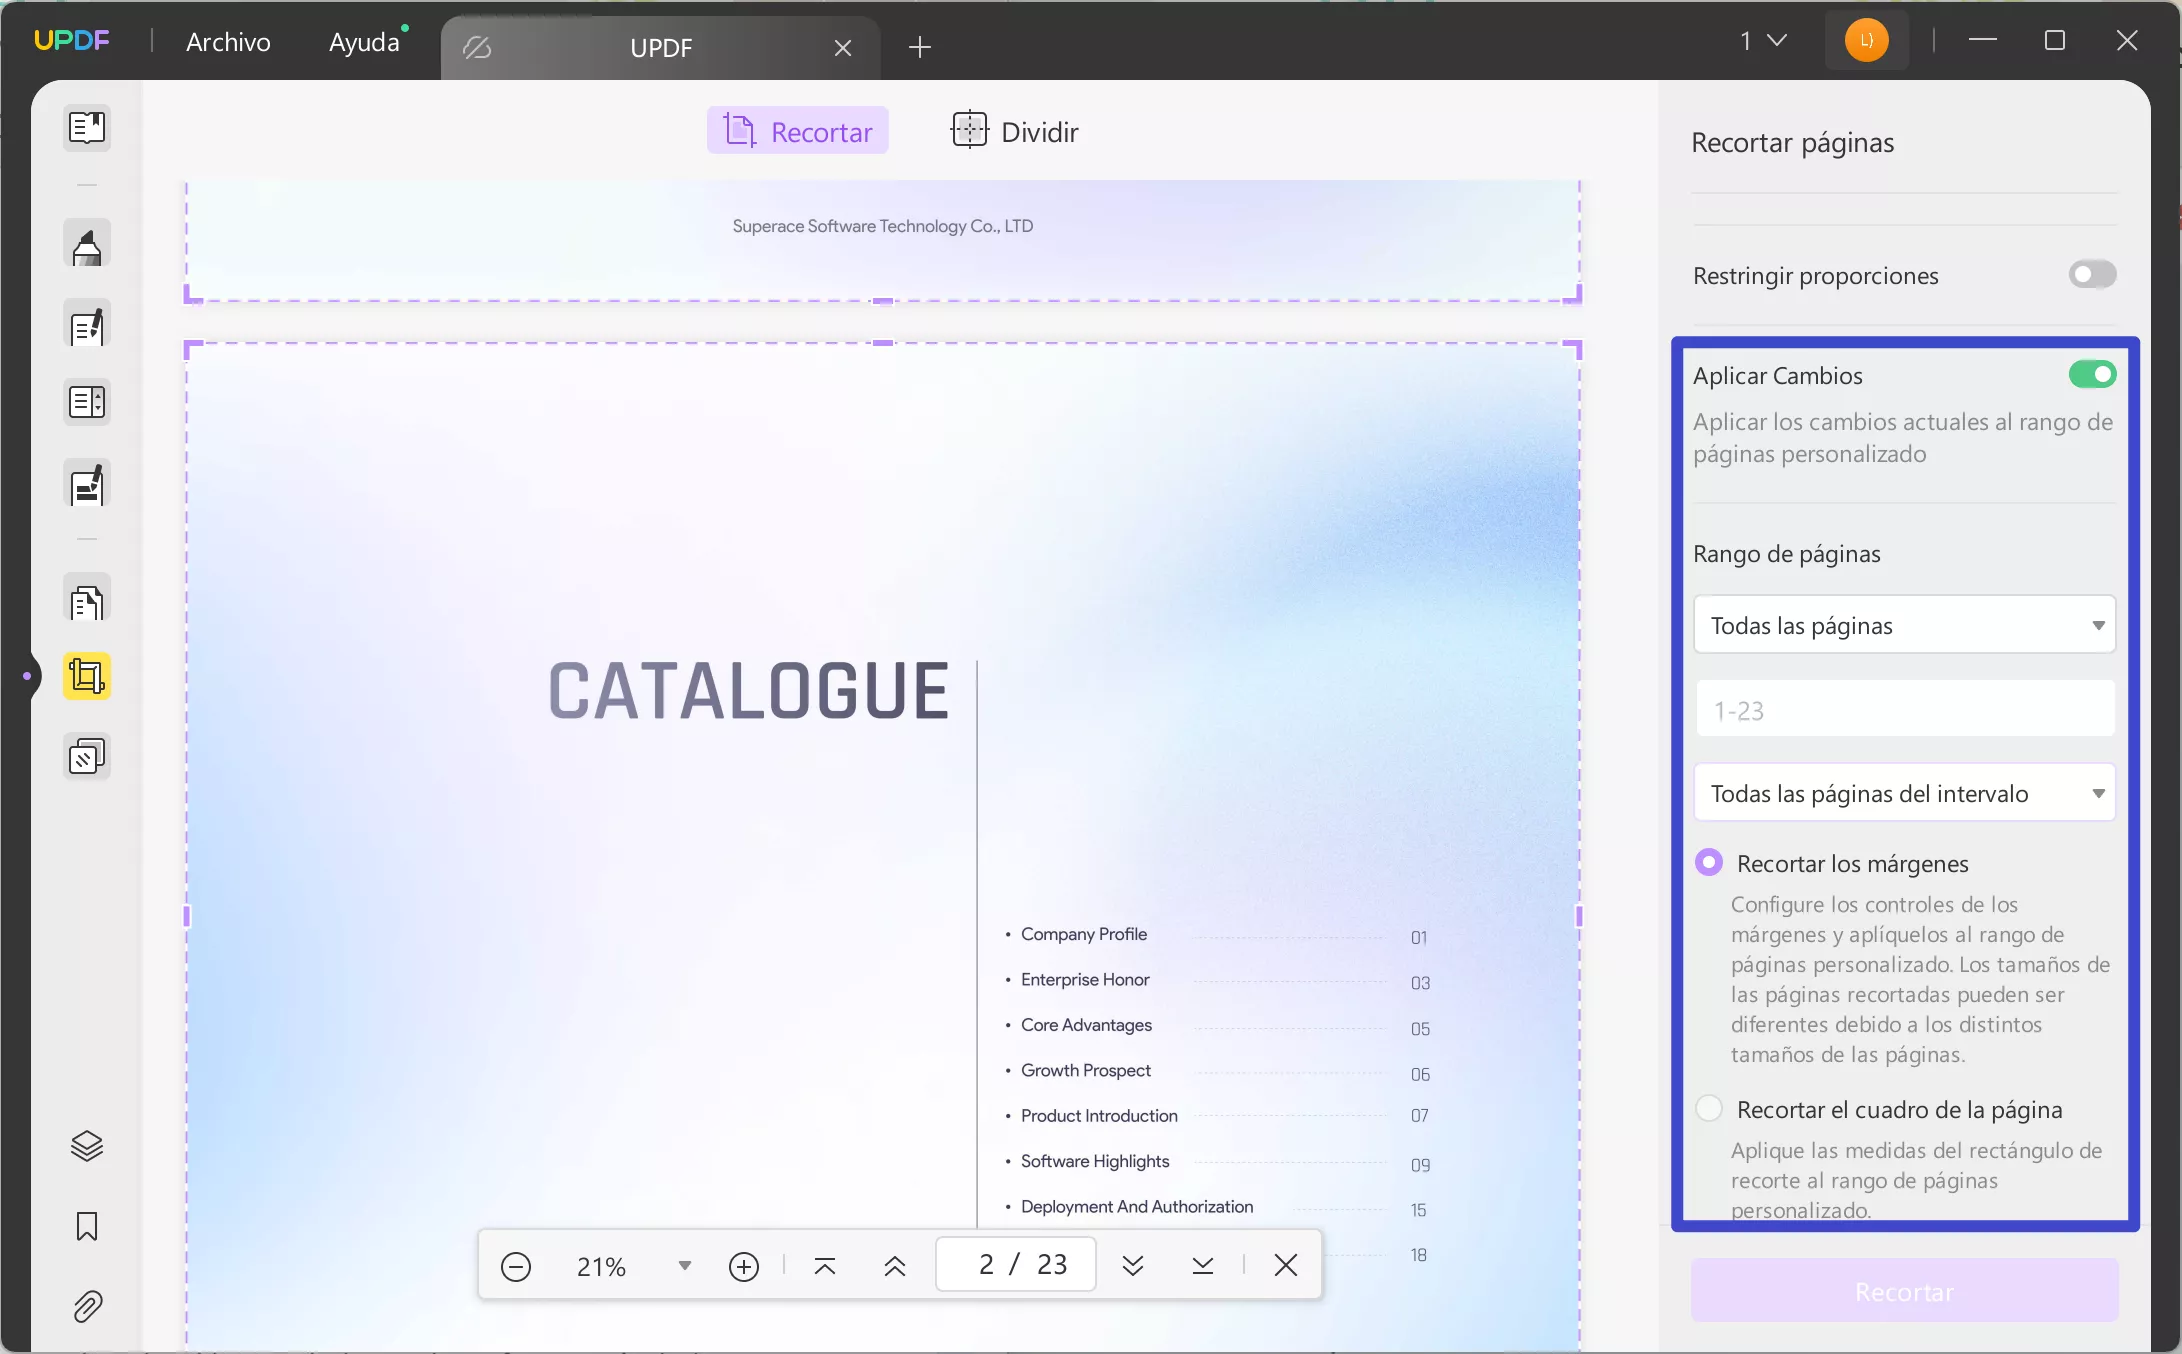This screenshot has height=1354, width=2182.
Task: Click Superace Software Technology Co., LTD text
Action: [x=883, y=226]
